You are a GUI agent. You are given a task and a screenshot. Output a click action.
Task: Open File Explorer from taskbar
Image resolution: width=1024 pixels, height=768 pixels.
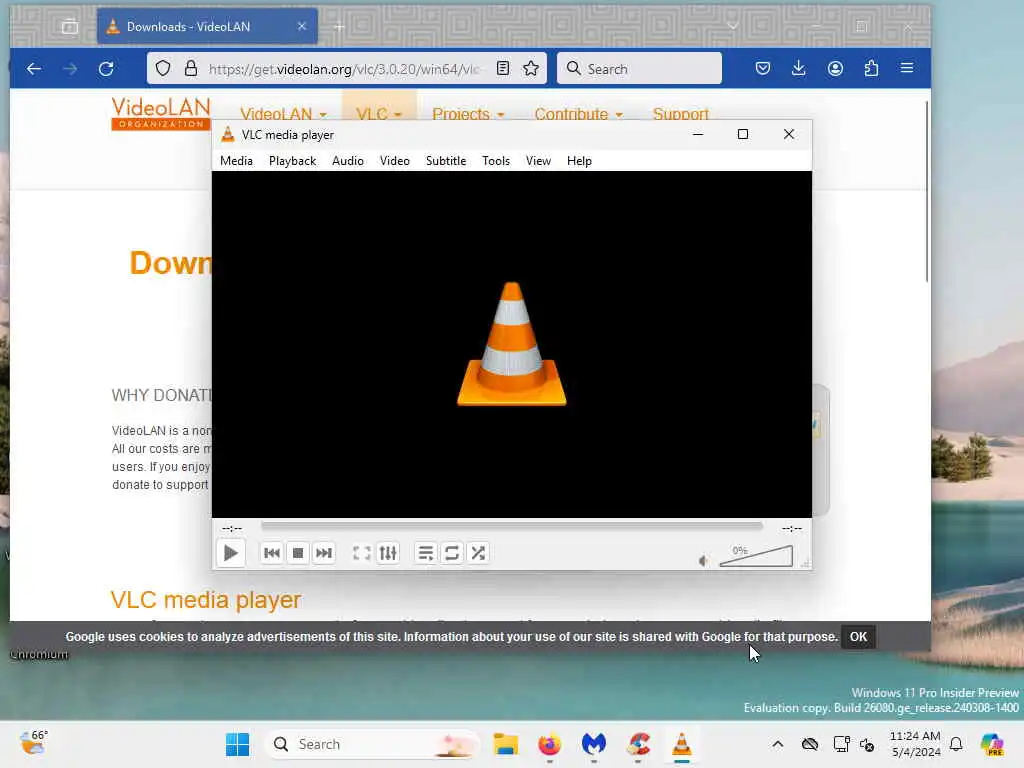click(505, 744)
